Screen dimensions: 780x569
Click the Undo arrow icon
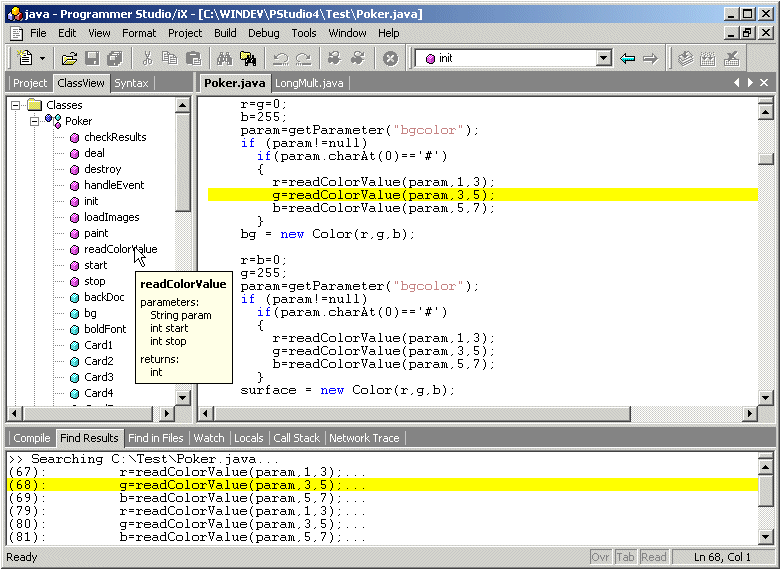pyautogui.click(x=281, y=59)
